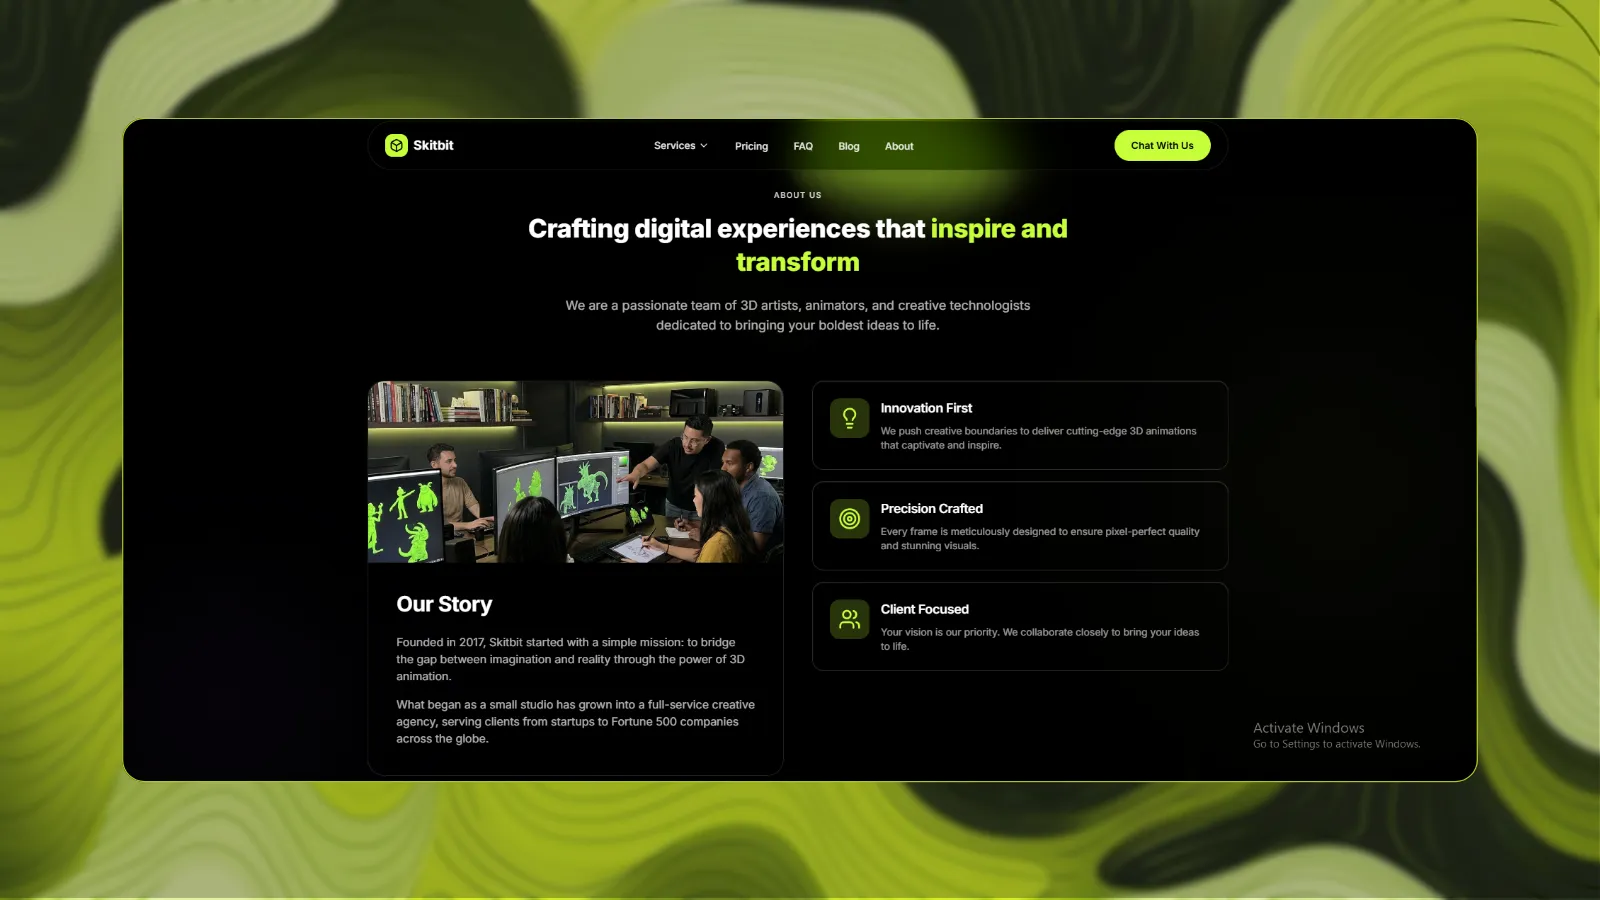Viewport: 1600px width, 900px height.
Task: Open the Services dropdown menu
Action: [675, 146]
